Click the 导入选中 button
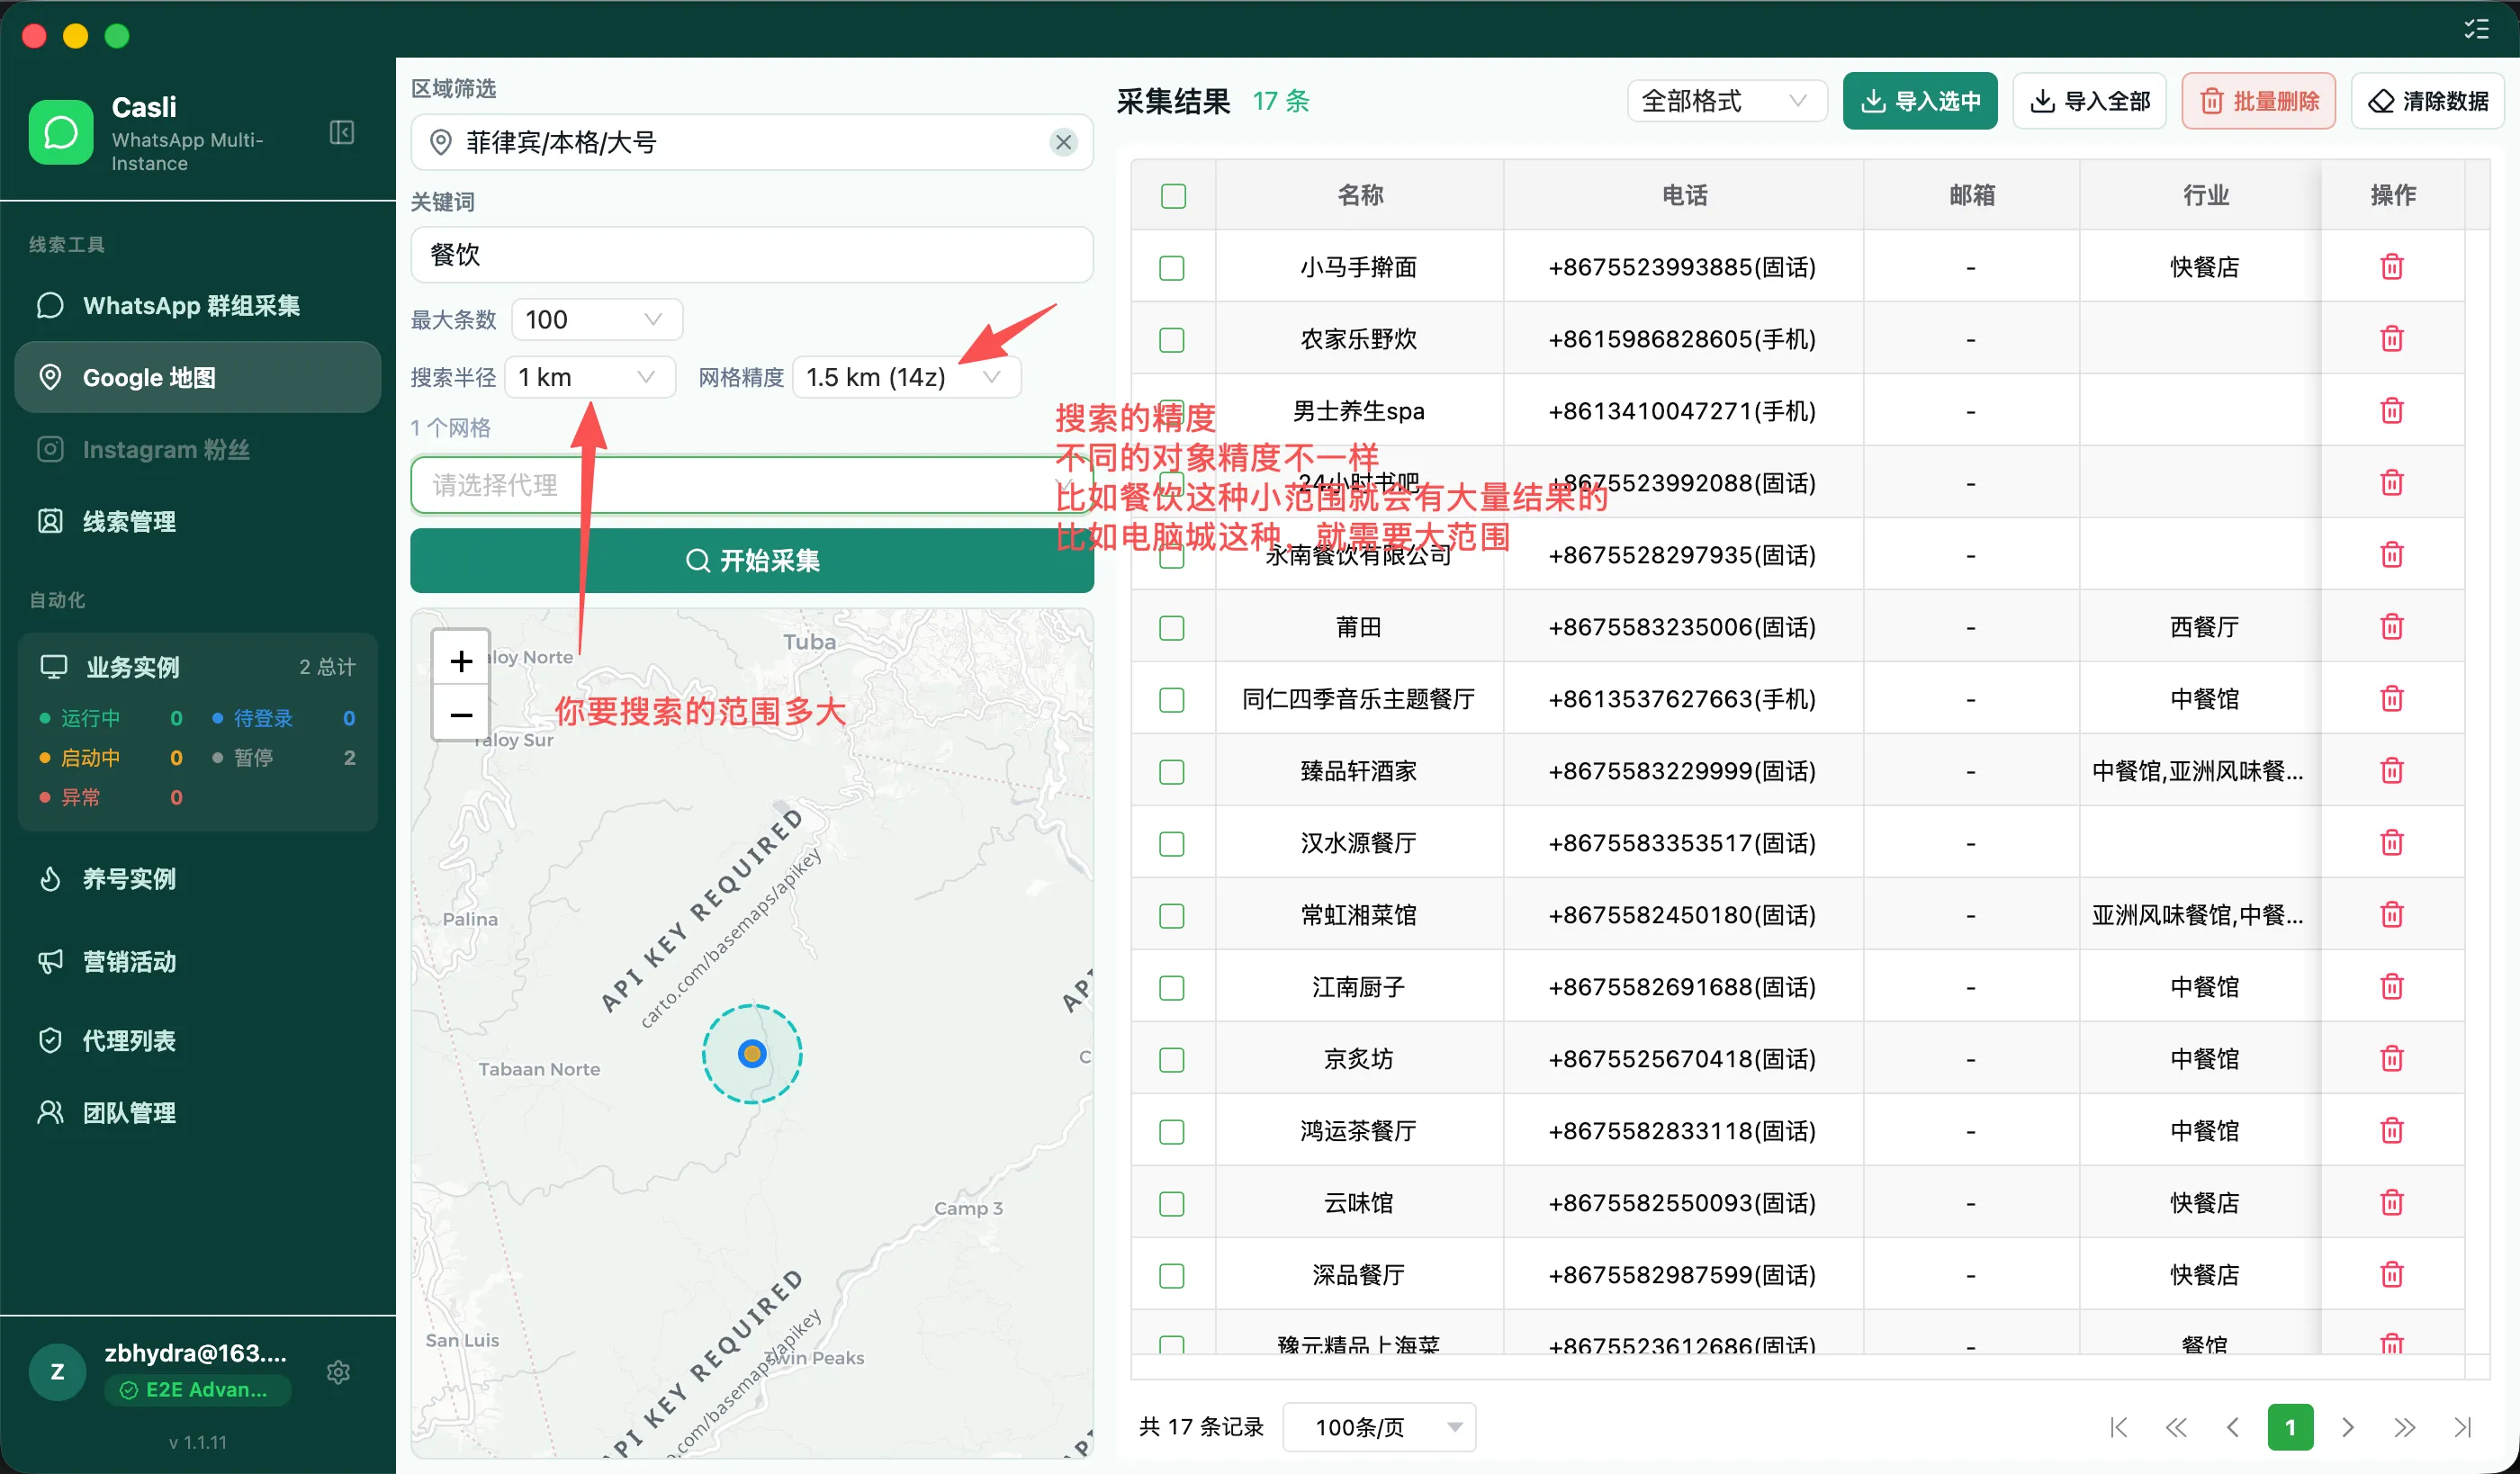Screen dimensions: 2520x1474 1919,101
